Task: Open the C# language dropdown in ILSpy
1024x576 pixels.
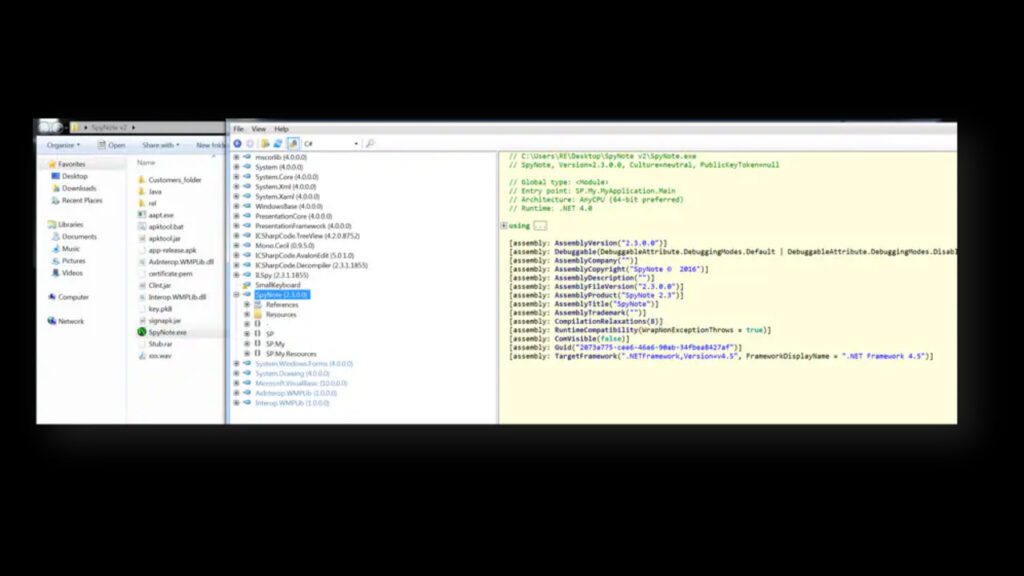Action: (x=330, y=144)
